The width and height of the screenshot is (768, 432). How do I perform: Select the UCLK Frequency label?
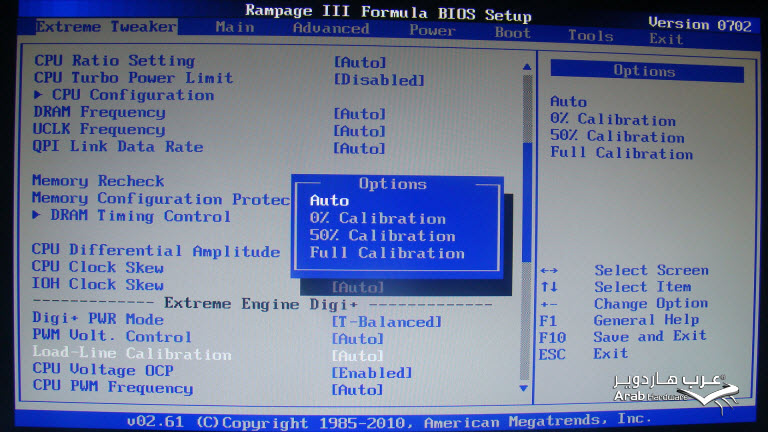pyautogui.click(x=99, y=129)
